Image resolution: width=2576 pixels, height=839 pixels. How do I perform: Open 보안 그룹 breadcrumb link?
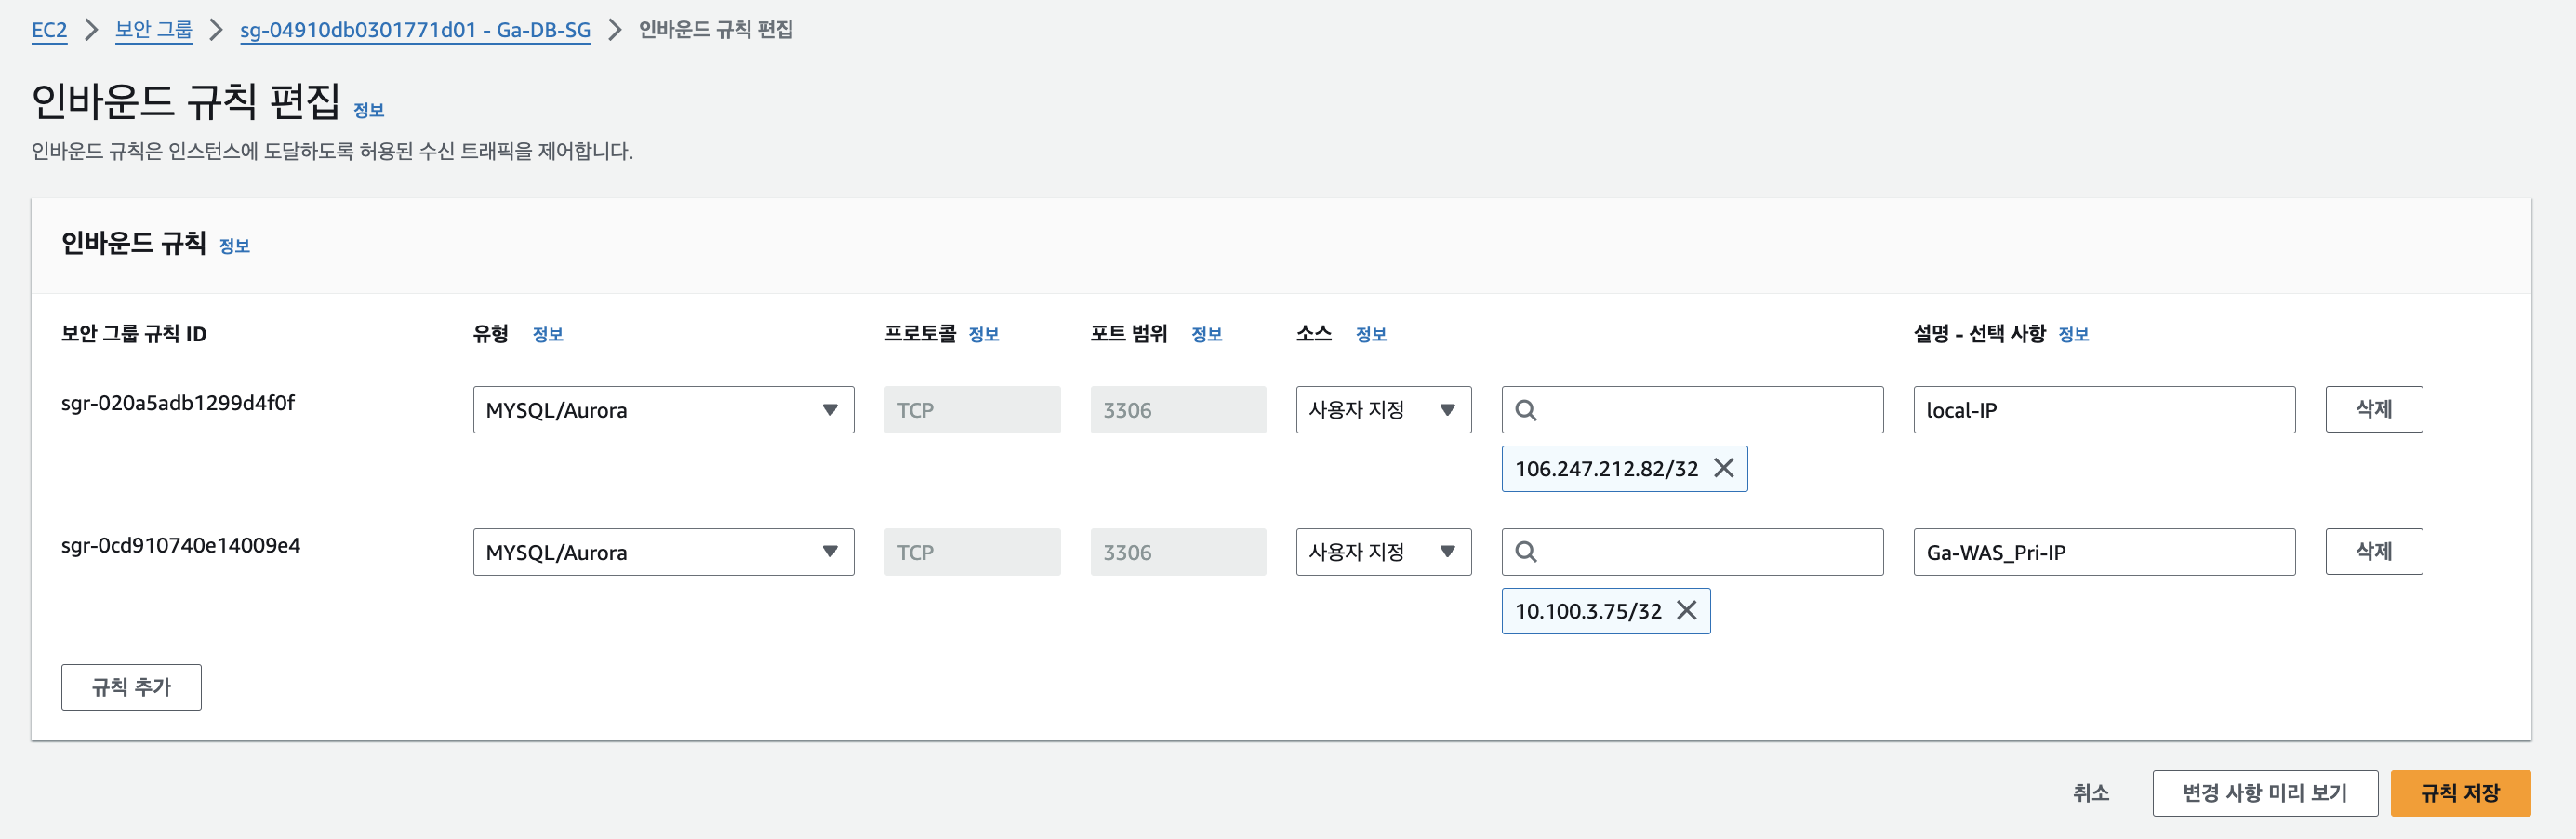coord(153,30)
